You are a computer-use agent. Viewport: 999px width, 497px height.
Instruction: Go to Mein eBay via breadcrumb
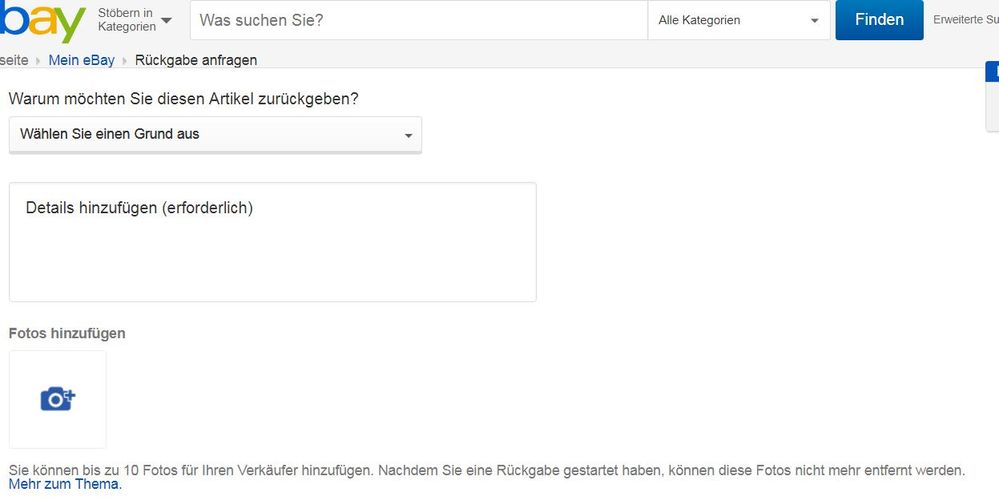point(81,60)
